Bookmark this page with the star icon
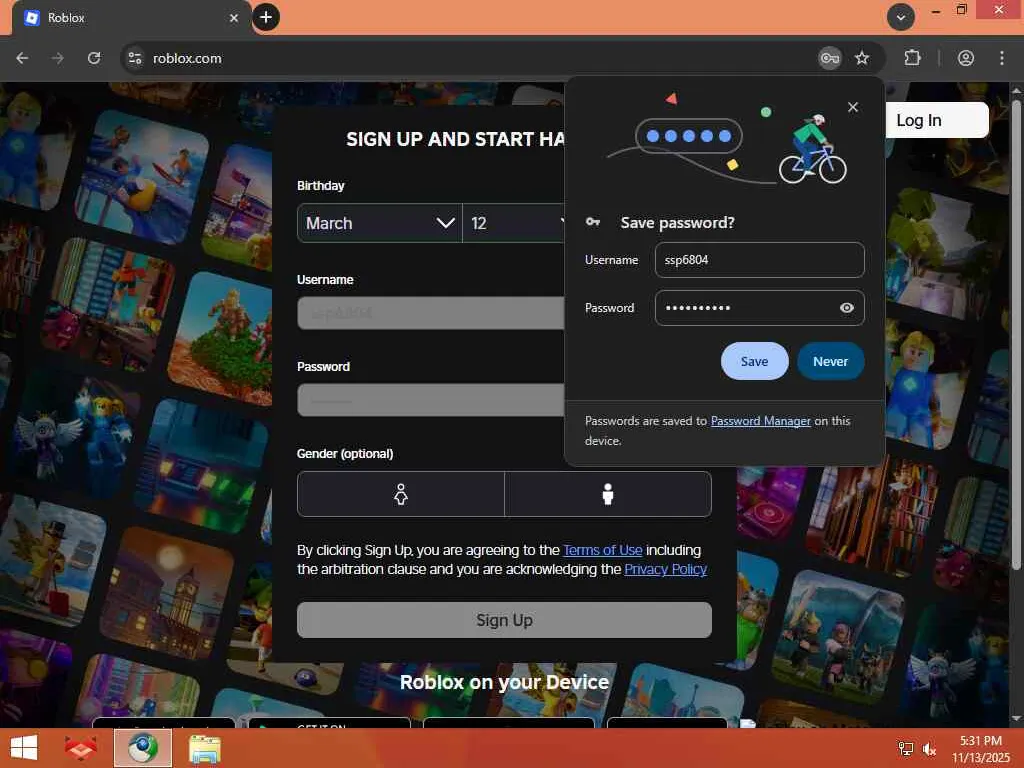 pos(862,58)
